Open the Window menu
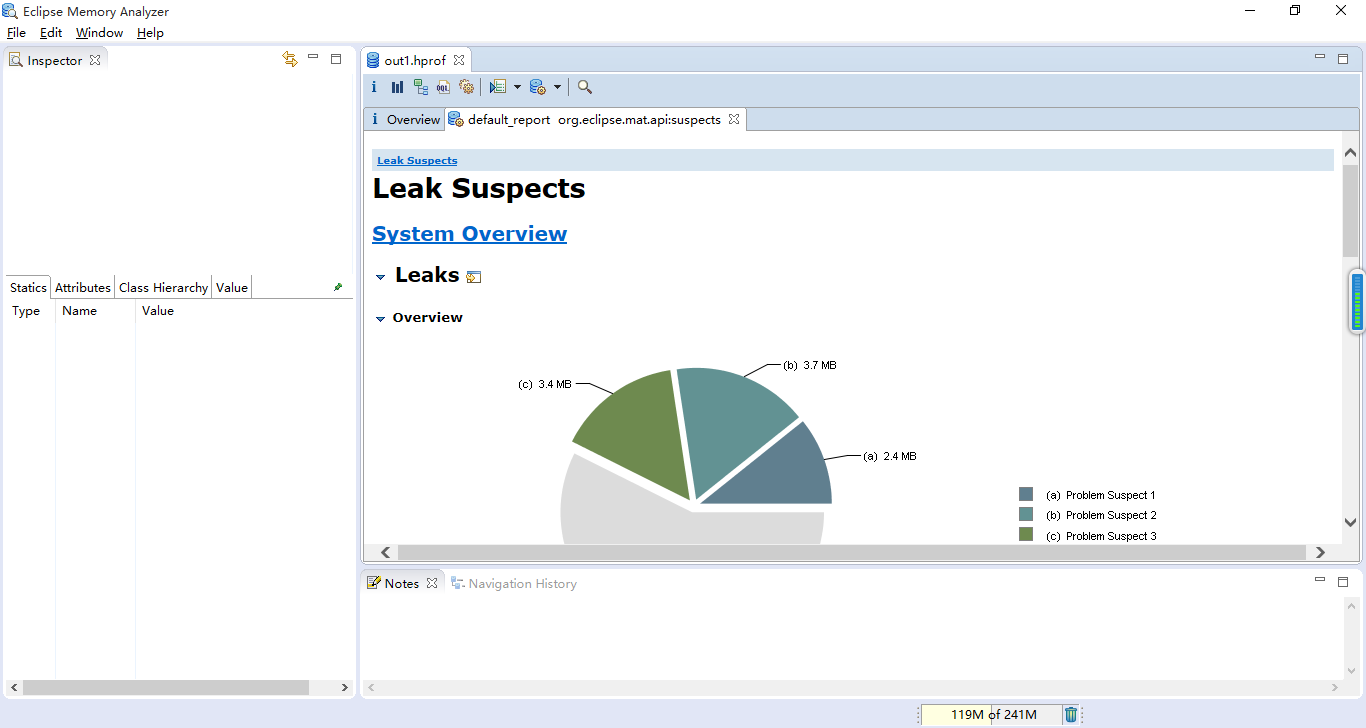1366x728 pixels. click(99, 33)
